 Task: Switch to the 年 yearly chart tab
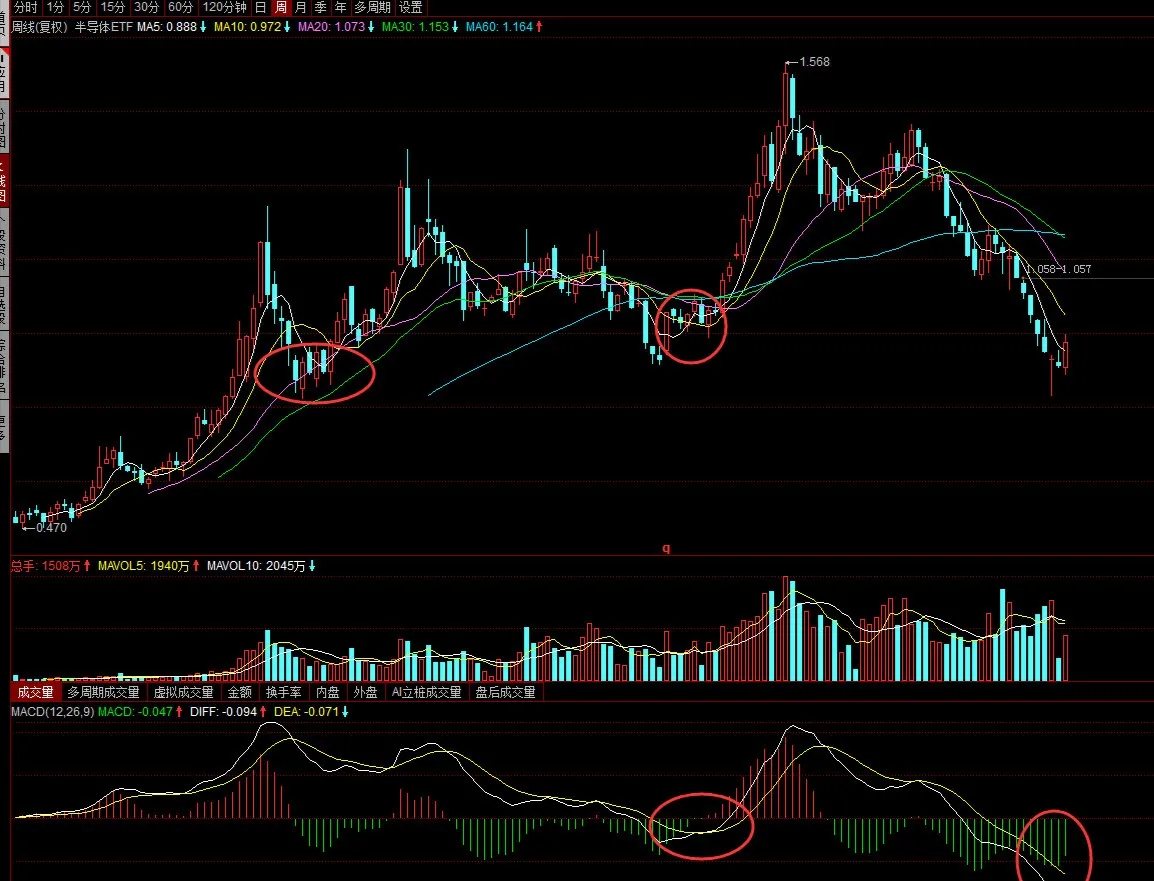coord(340,7)
